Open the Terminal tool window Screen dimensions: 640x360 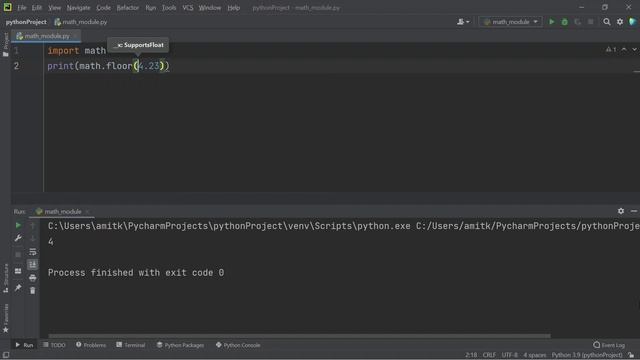pos(131,345)
